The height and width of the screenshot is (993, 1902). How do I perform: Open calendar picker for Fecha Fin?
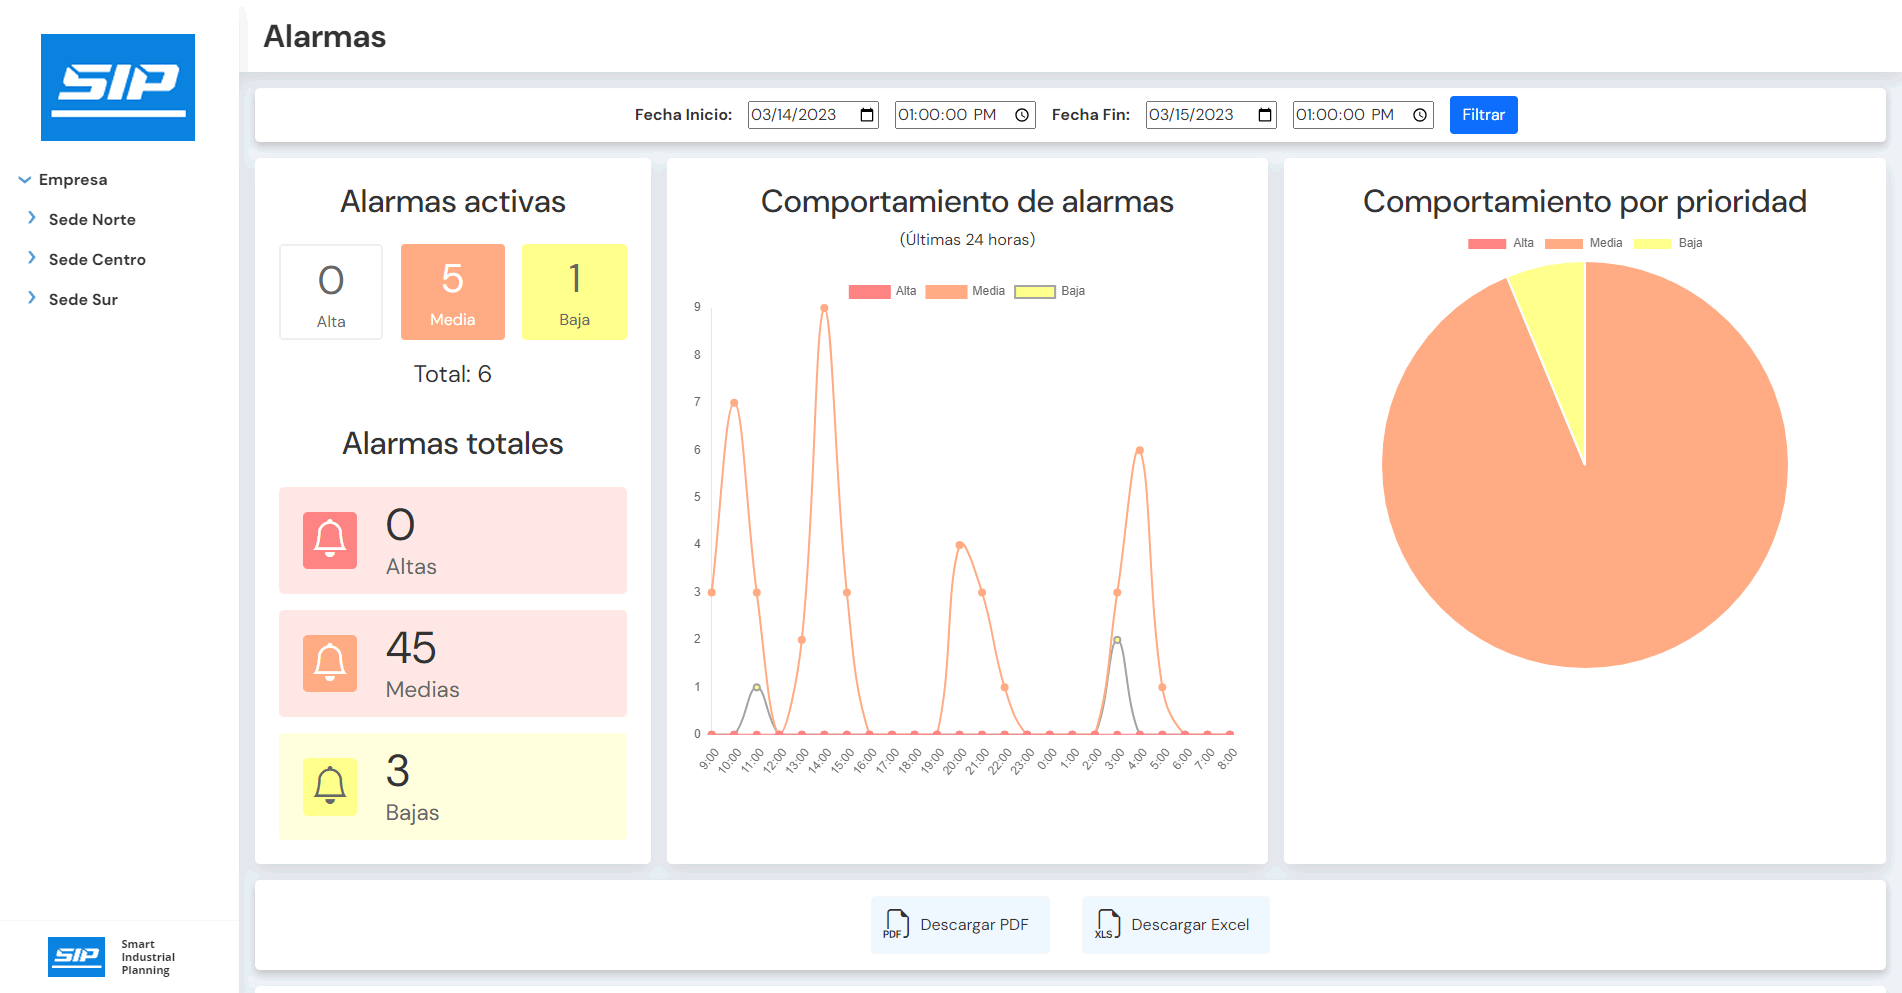point(1265,115)
